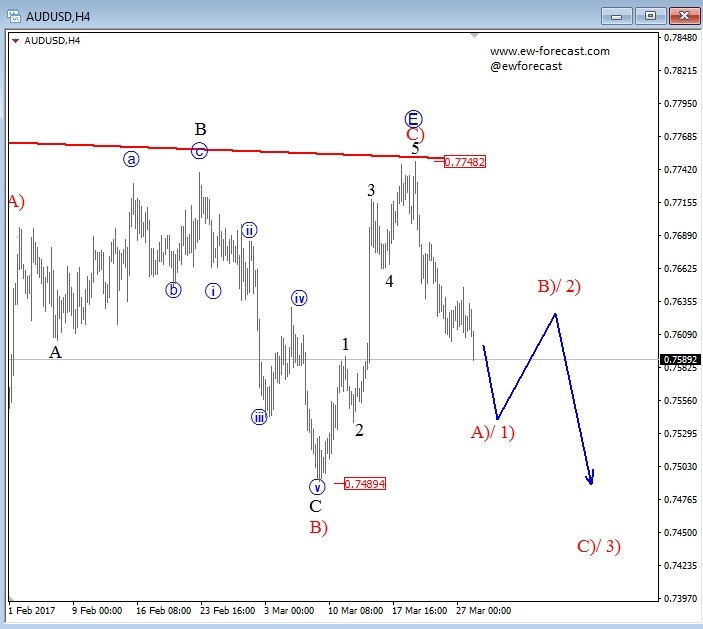The image size is (703, 629).
Task: Click the black wave label A
Action: [x=55, y=352]
